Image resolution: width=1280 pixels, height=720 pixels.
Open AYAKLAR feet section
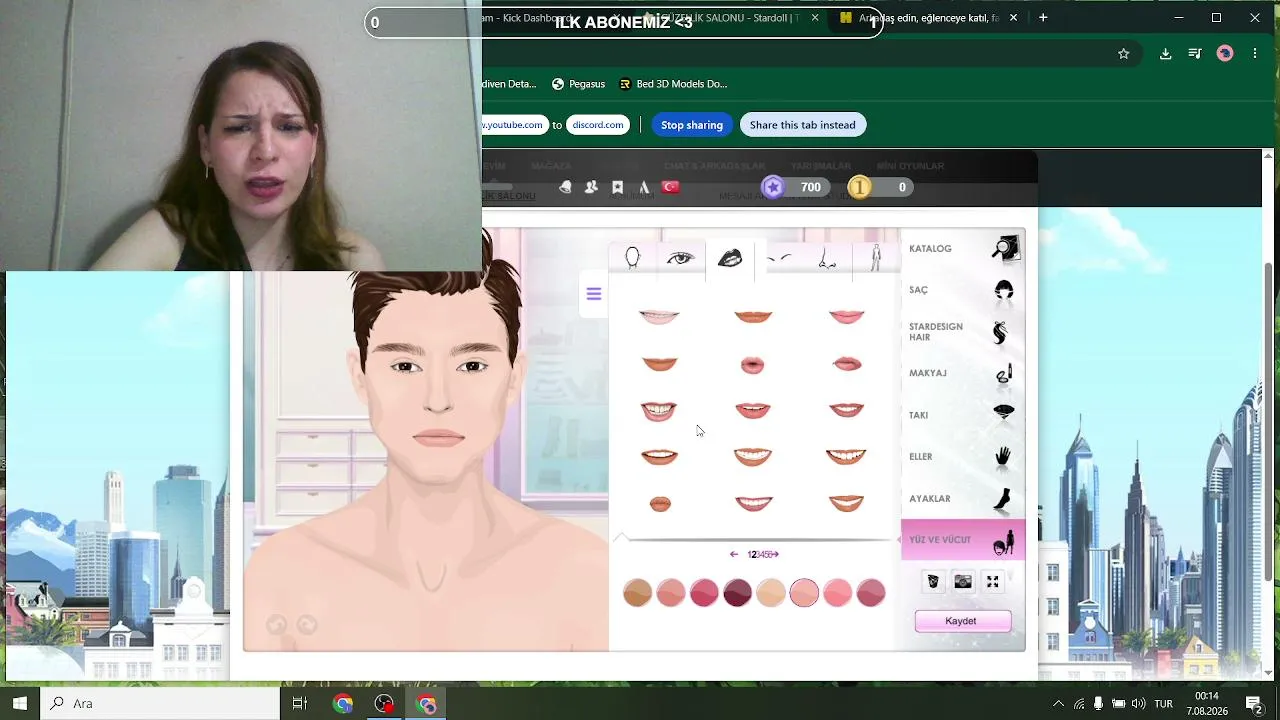tap(962, 498)
